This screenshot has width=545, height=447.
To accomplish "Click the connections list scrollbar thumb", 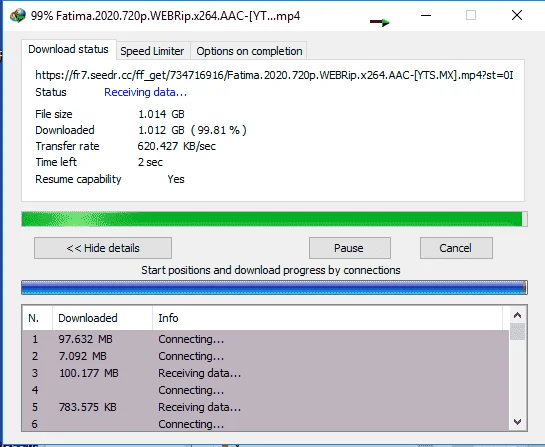I will pyautogui.click(x=517, y=332).
